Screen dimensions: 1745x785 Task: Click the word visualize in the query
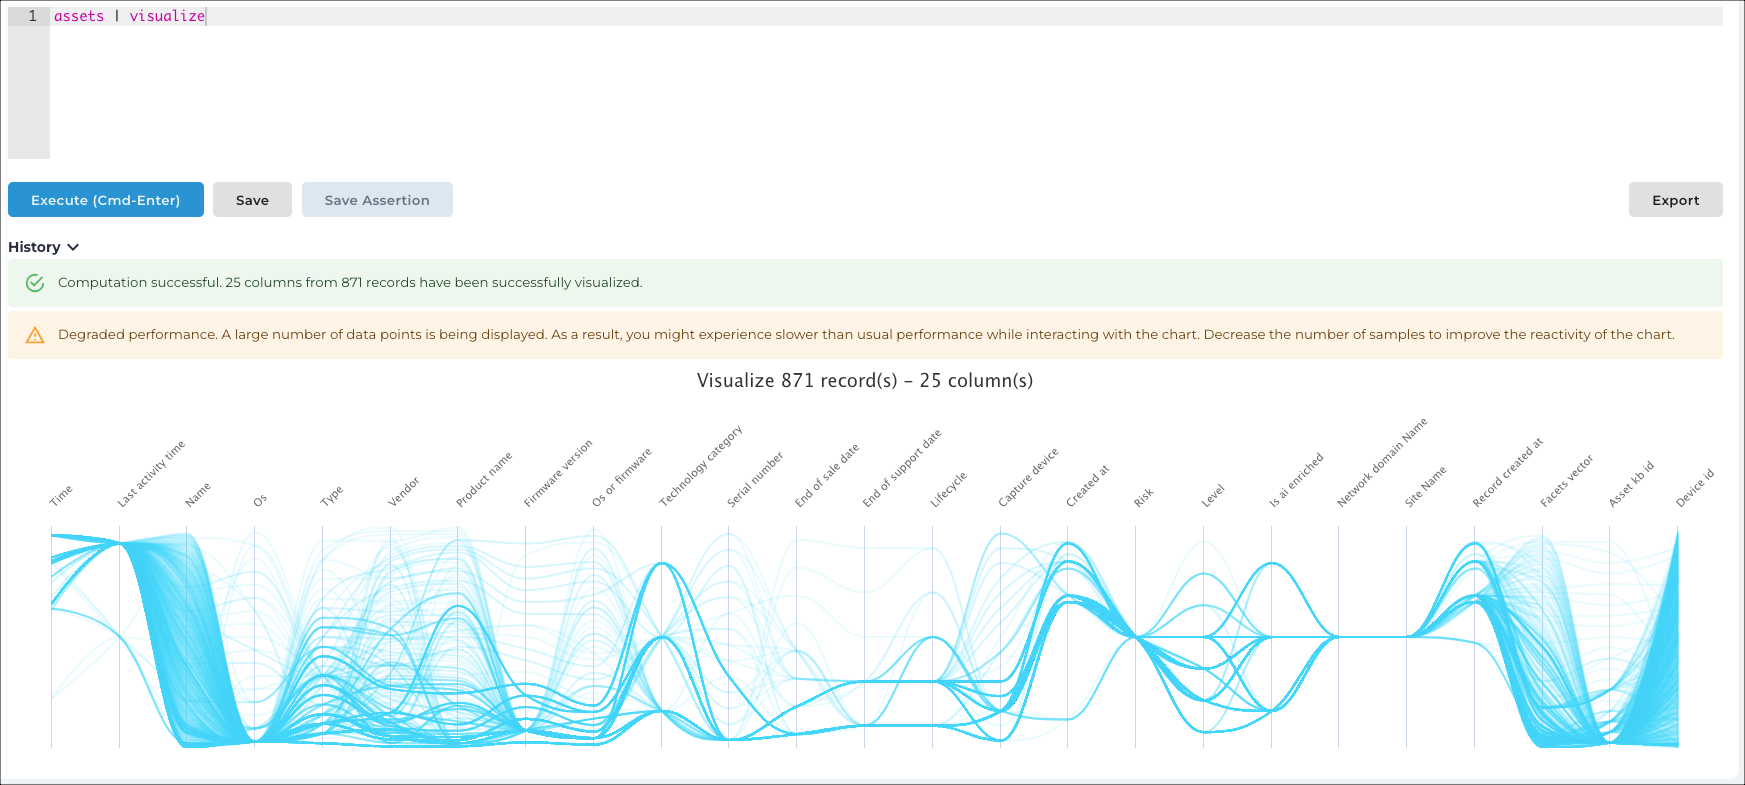click(167, 16)
